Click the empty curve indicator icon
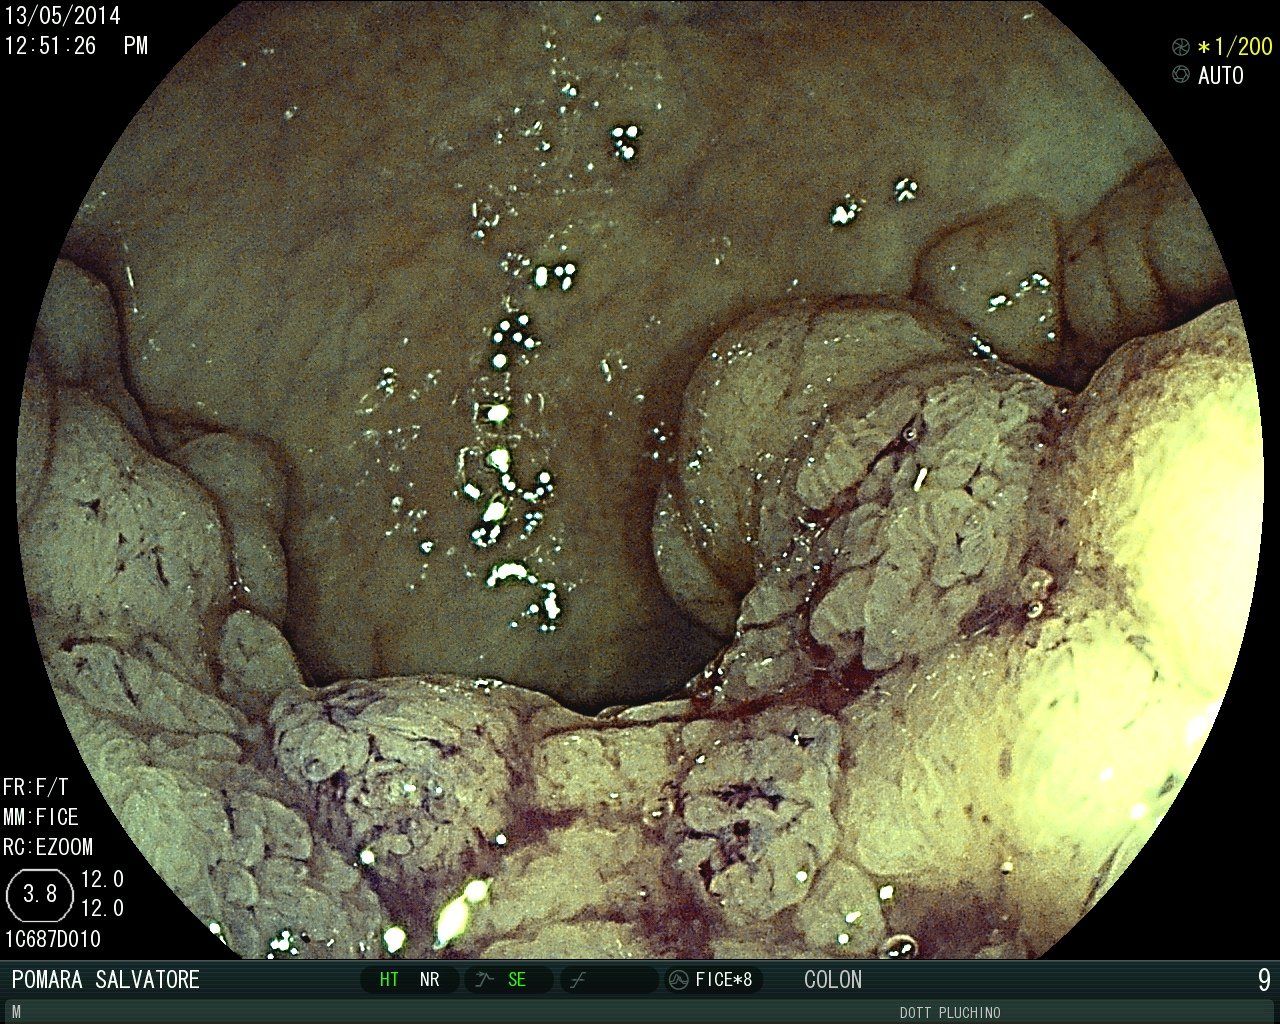 point(580,980)
